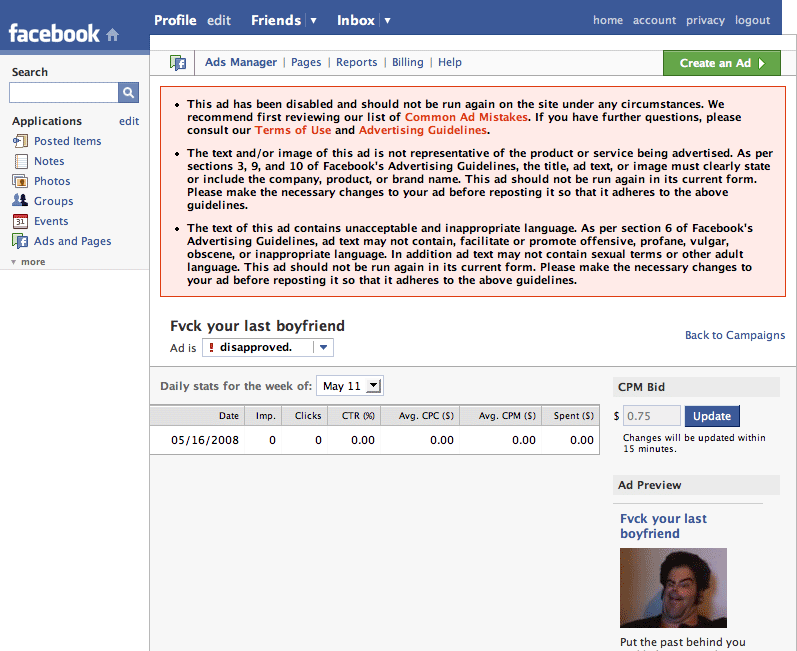
Task: Click edit next to Profile
Action: click(x=219, y=20)
